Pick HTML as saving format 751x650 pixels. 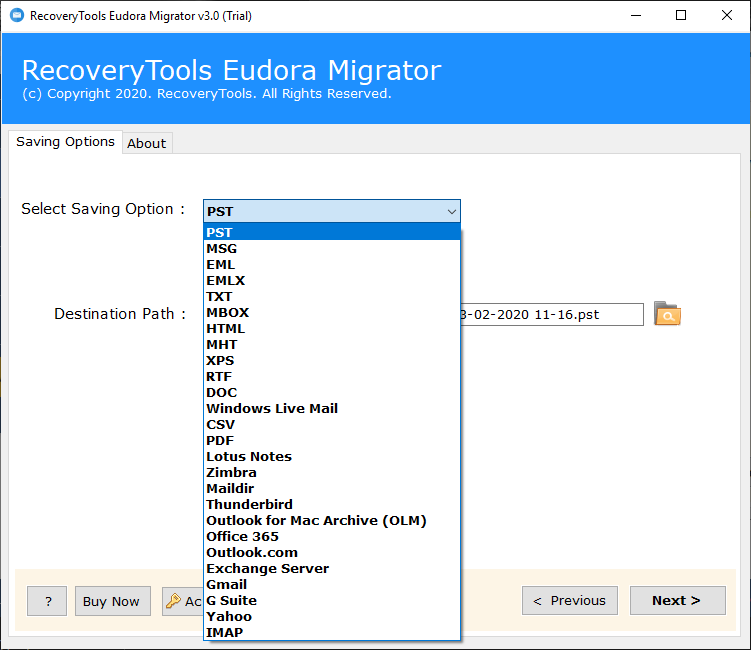coord(331,328)
